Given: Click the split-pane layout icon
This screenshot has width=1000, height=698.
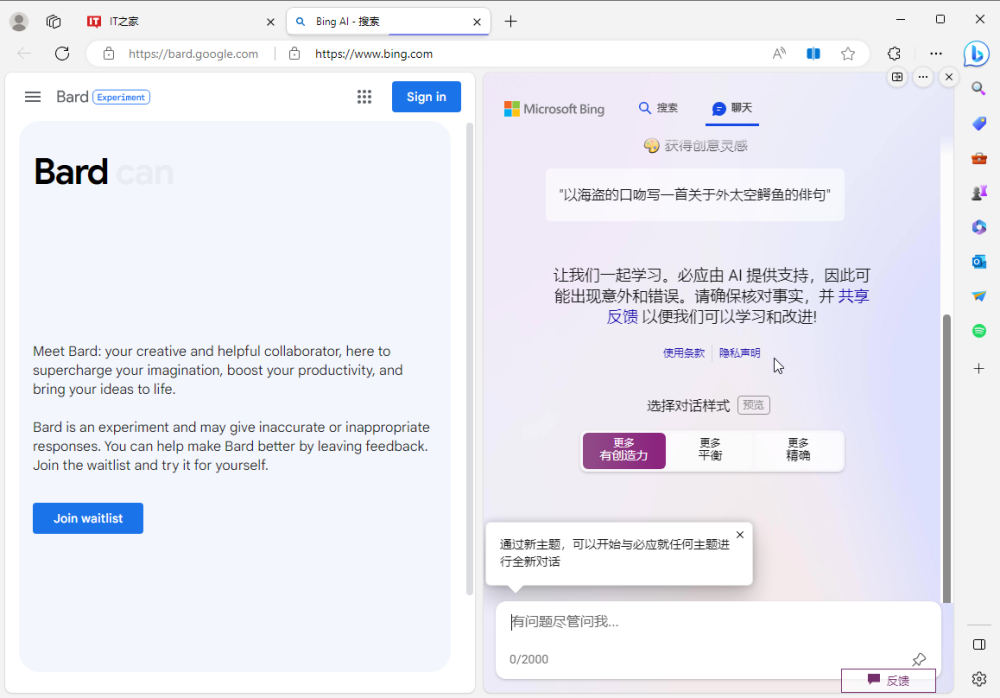Looking at the screenshot, I should click(897, 77).
